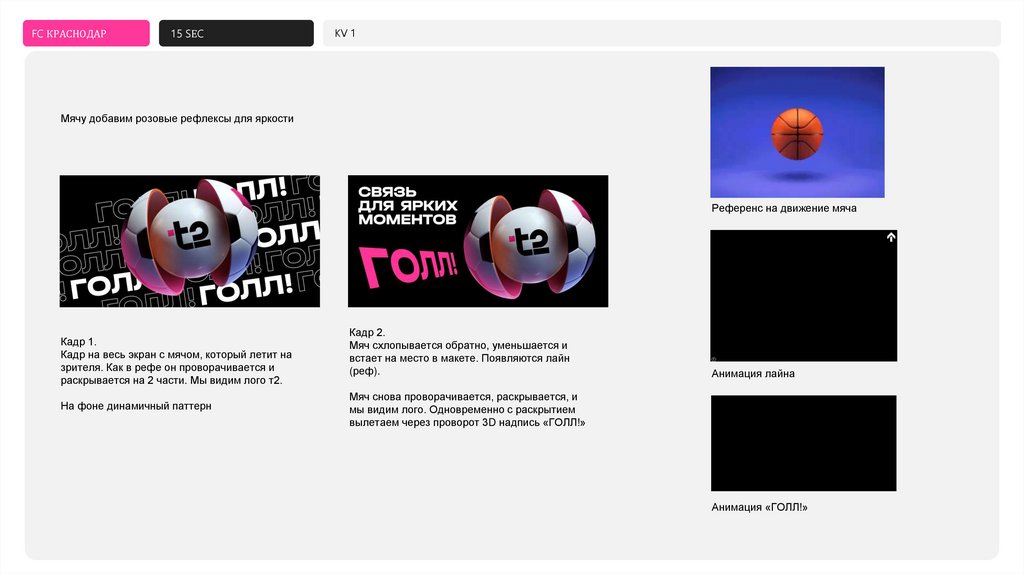The height and width of the screenshot is (574, 1024).
Task: Open the black Анимация «ГОЛЛ!» video frame
Action: [803, 443]
